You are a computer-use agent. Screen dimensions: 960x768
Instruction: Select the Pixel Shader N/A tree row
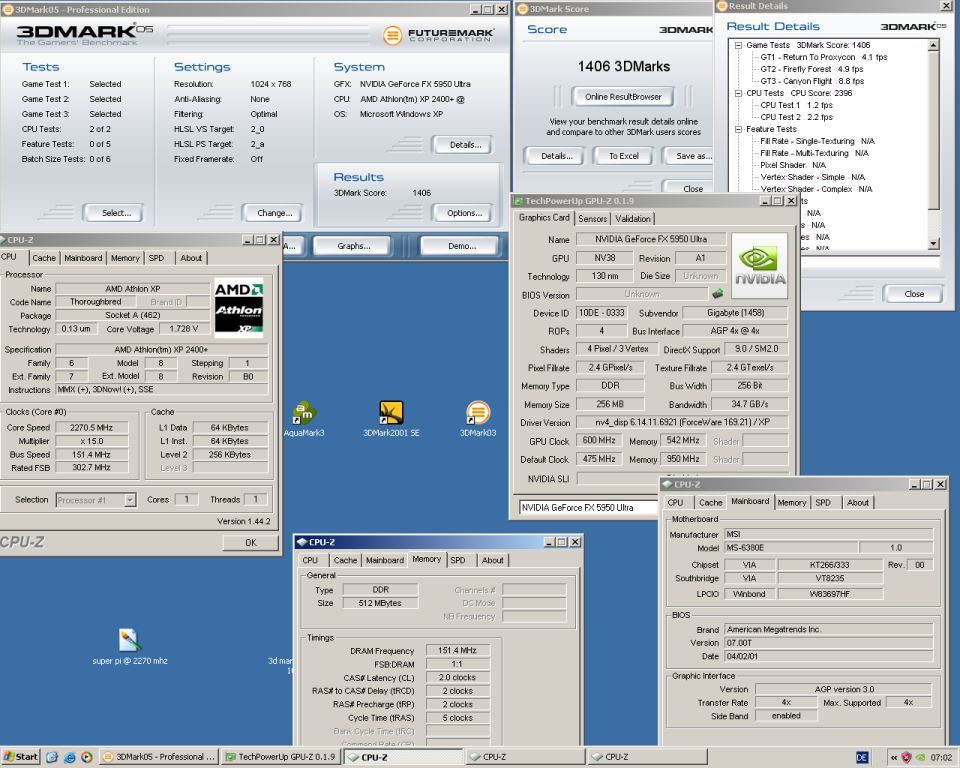click(793, 165)
